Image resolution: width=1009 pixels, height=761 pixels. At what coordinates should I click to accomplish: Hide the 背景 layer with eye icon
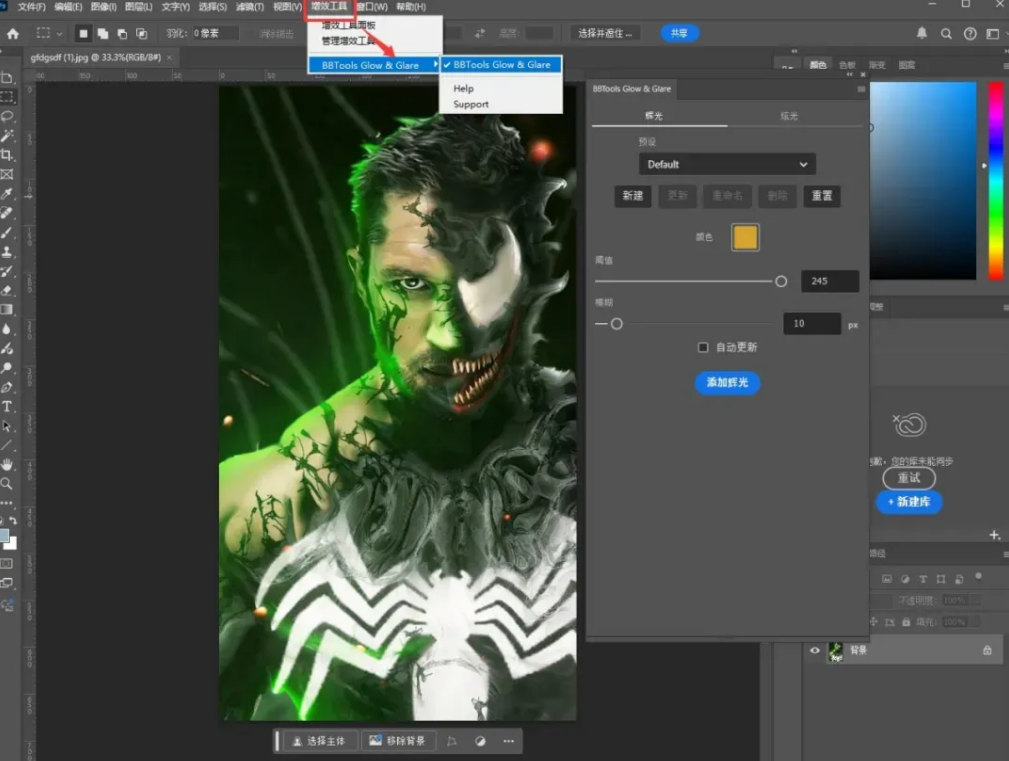[815, 650]
